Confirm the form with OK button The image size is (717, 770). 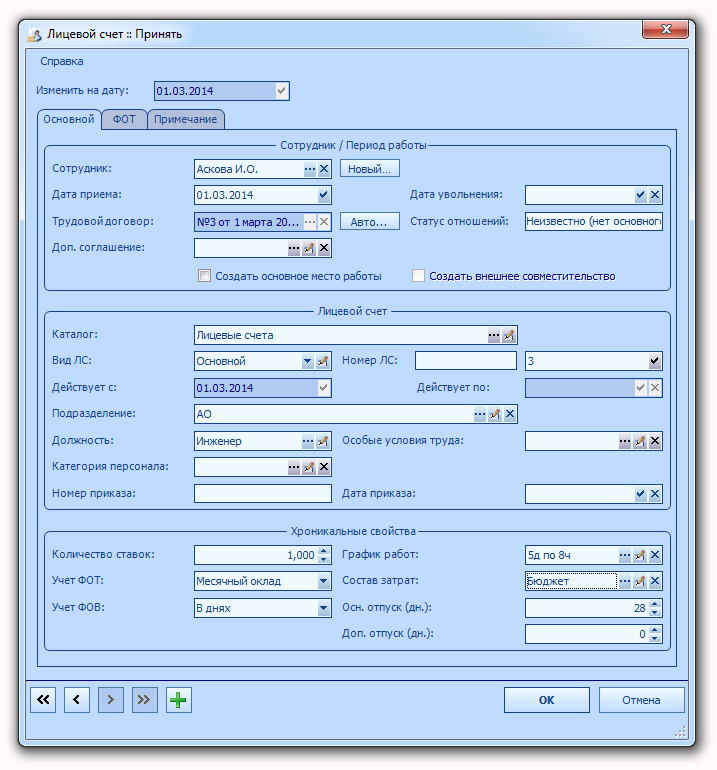[547, 700]
